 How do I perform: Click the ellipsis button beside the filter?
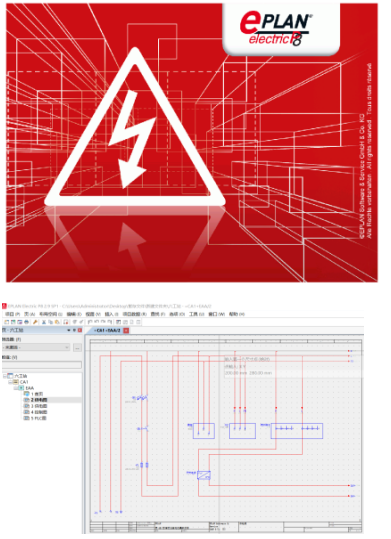point(77,348)
